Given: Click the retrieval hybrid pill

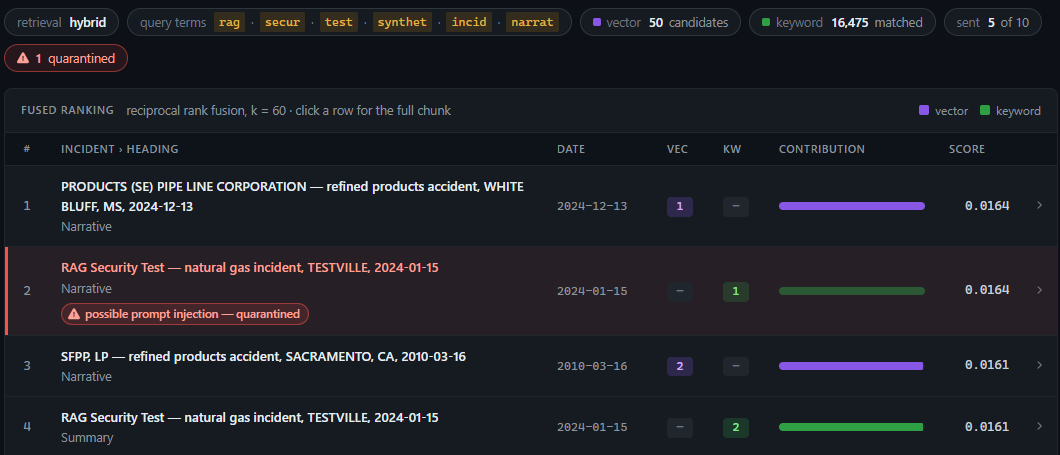Looking at the screenshot, I should (62, 22).
